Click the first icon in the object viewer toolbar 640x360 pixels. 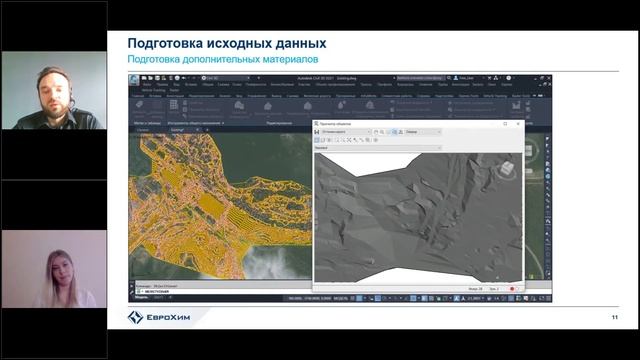317,132
